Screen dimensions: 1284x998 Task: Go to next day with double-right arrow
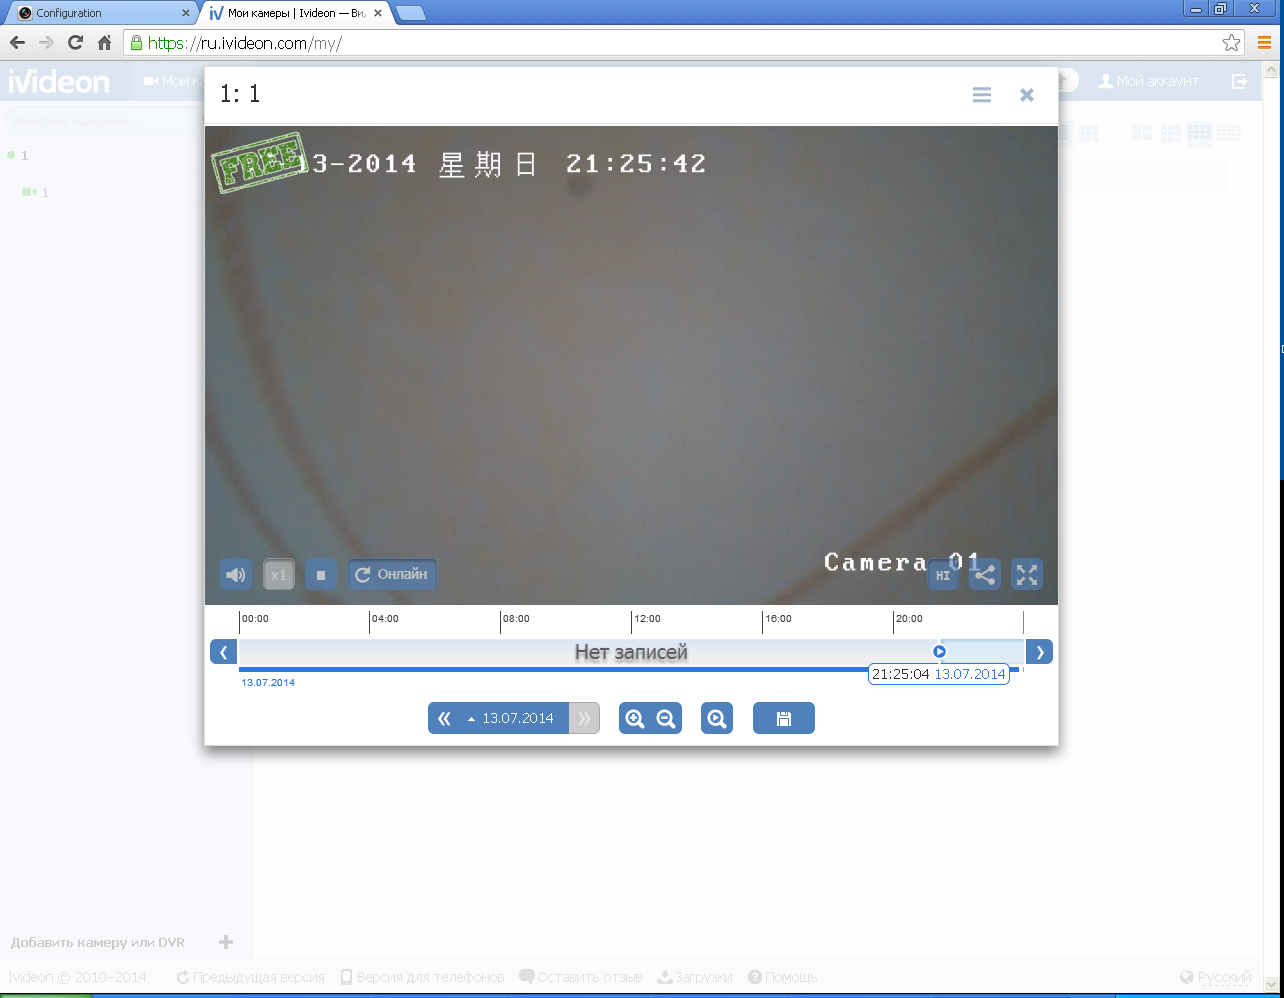point(584,718)
